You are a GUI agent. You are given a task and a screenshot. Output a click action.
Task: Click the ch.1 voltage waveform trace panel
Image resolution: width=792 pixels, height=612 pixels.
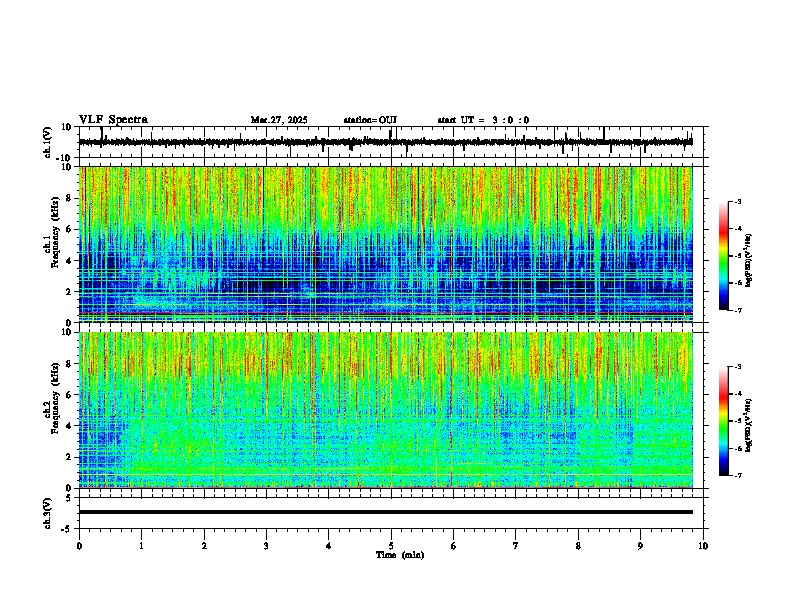(391, 142)
